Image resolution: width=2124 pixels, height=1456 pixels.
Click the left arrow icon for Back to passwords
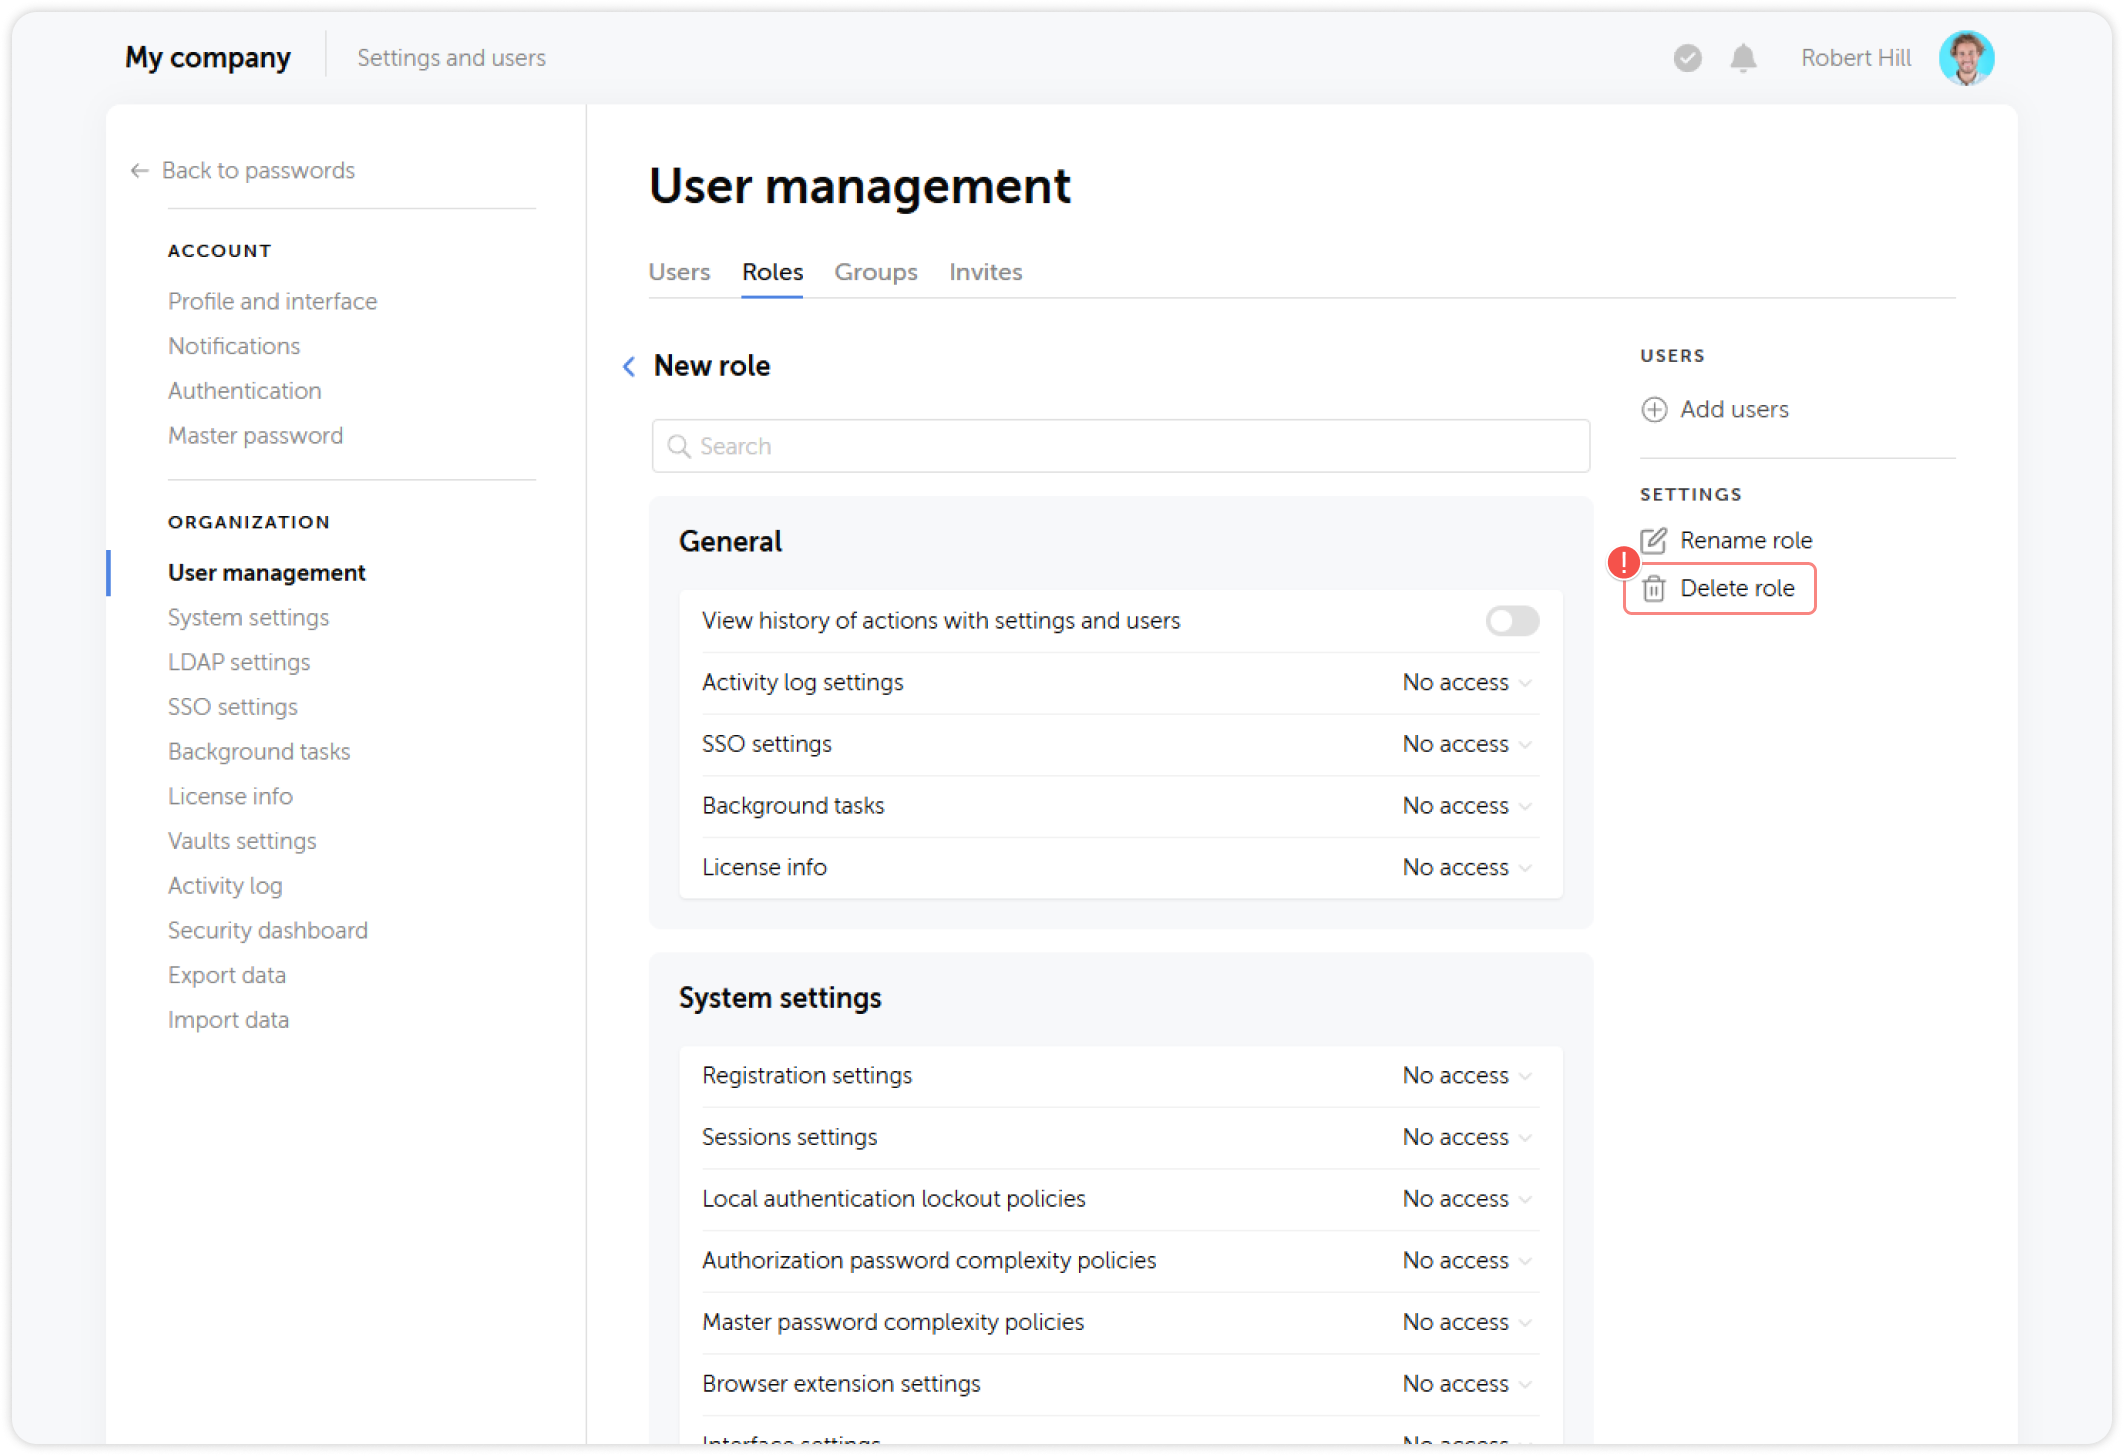[x=139, y=171]
